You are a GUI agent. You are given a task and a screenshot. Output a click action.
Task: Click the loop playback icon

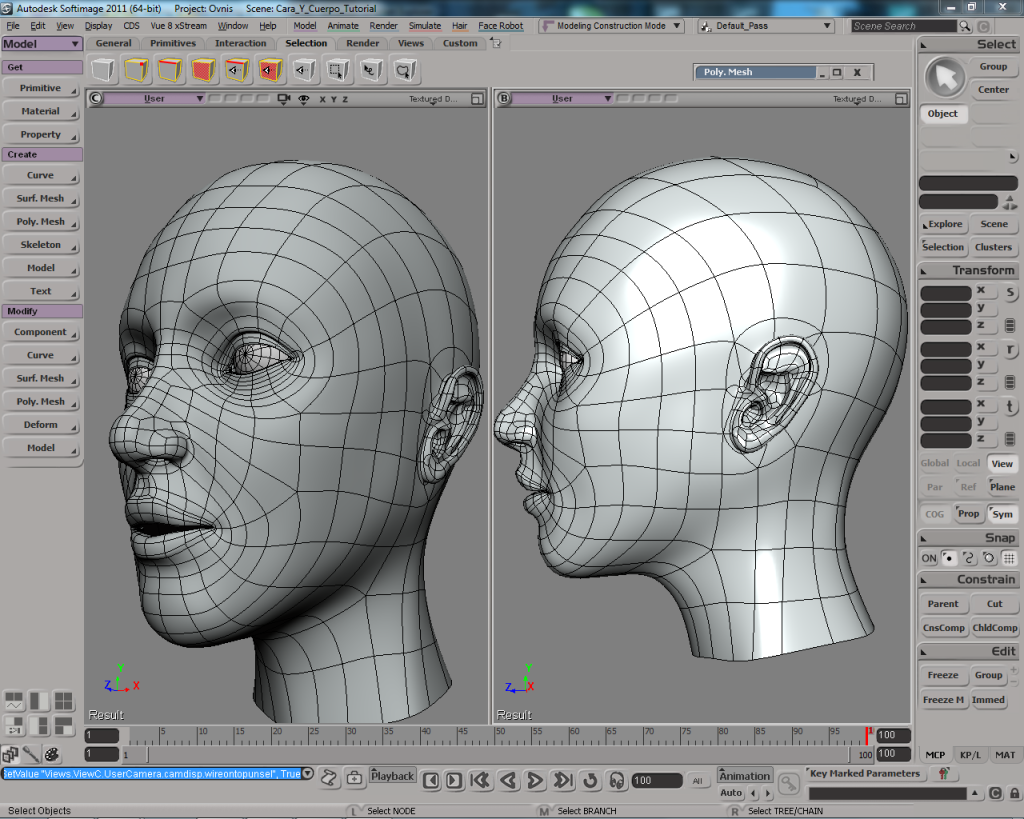pos(590,780)
